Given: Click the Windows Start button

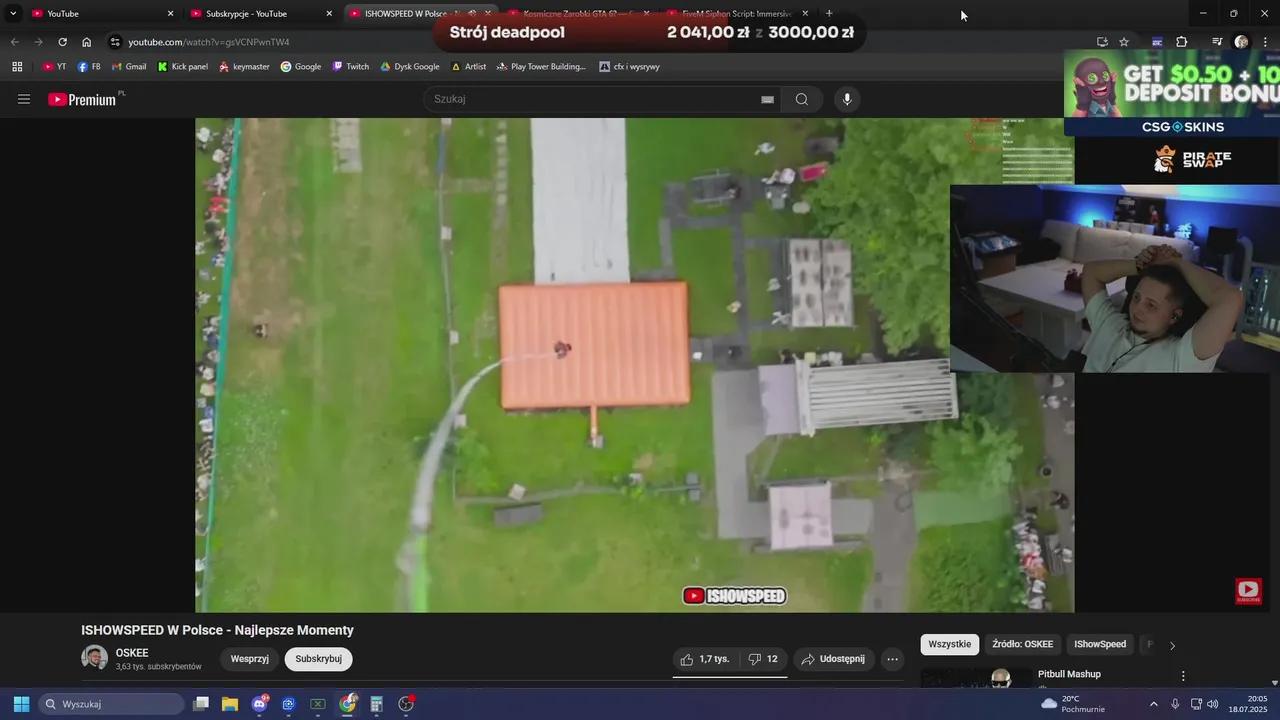Looking at the screenshot, I should [21, 704].
